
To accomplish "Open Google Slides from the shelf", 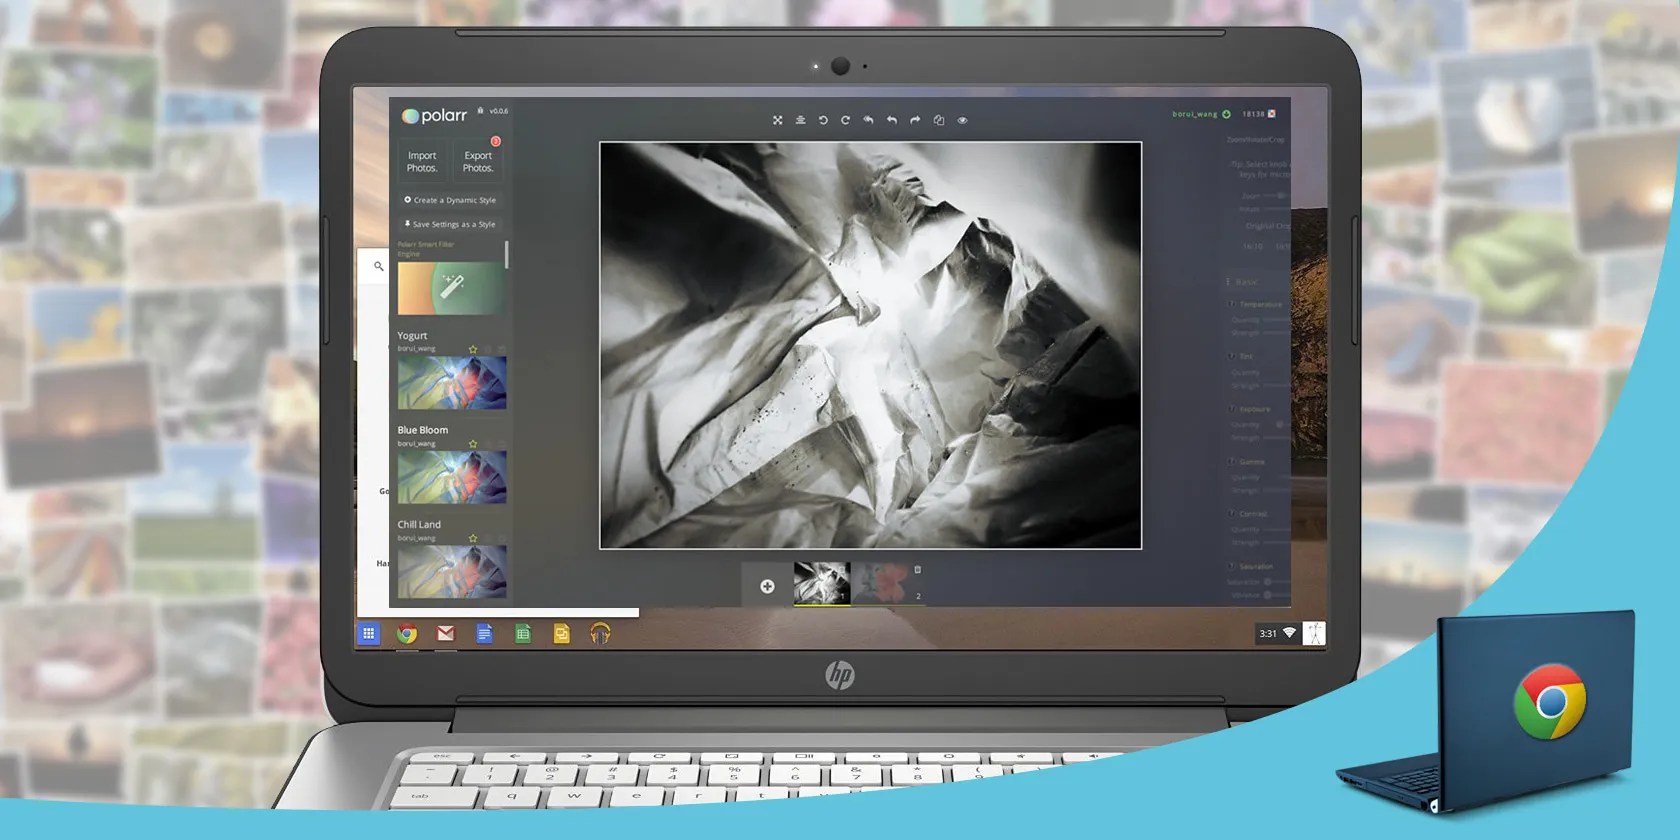I will [x=561, y=633].
